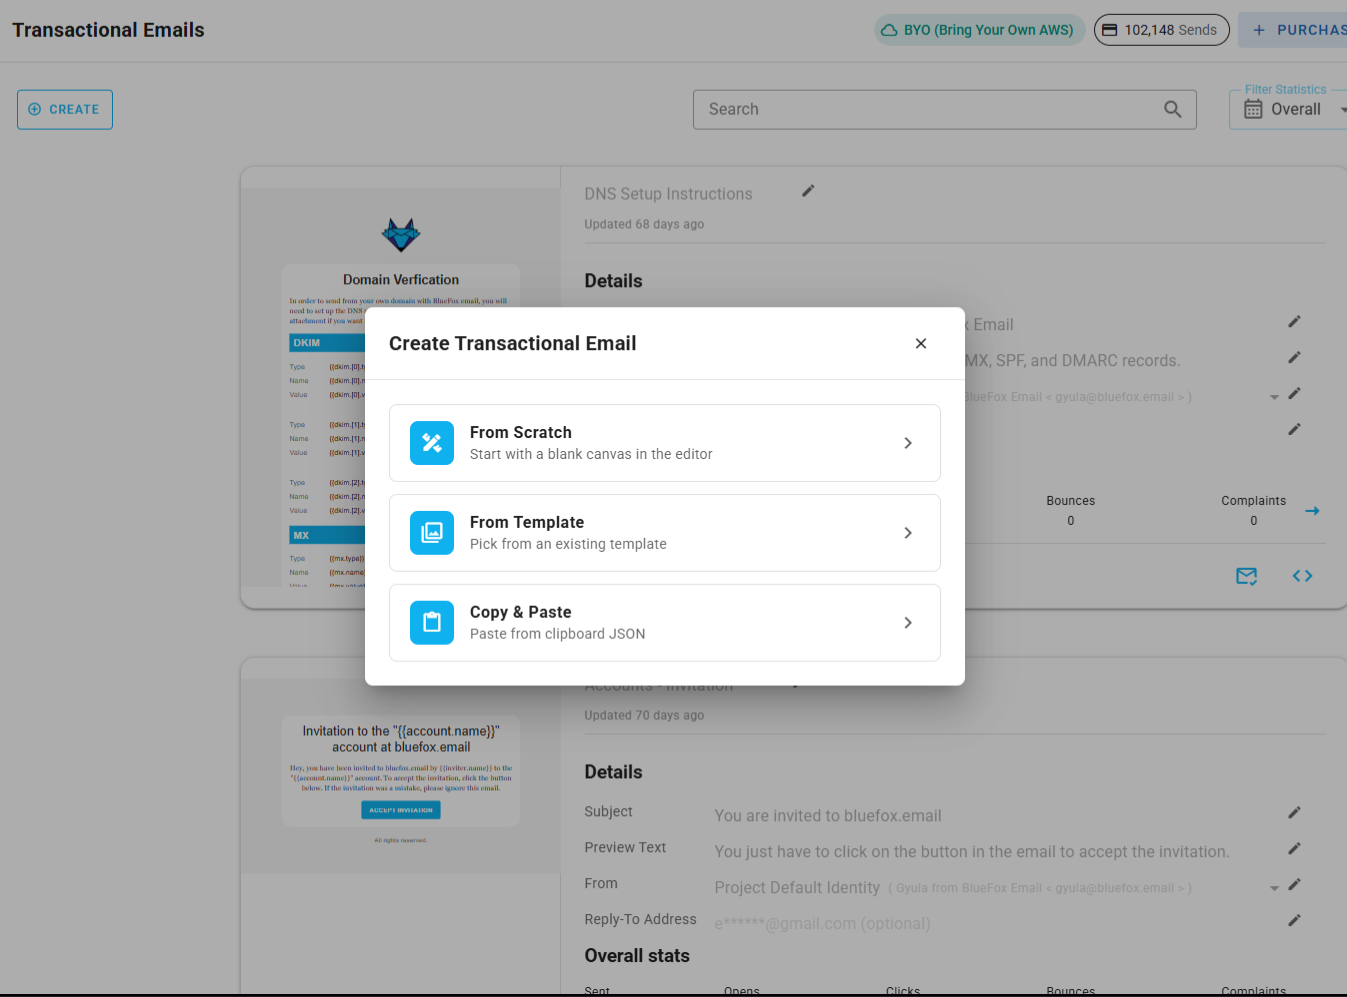This screenshot has width=1347, height=997.
Task: Click the arrow next to Complaints stats
Action: pos(1312,510)
